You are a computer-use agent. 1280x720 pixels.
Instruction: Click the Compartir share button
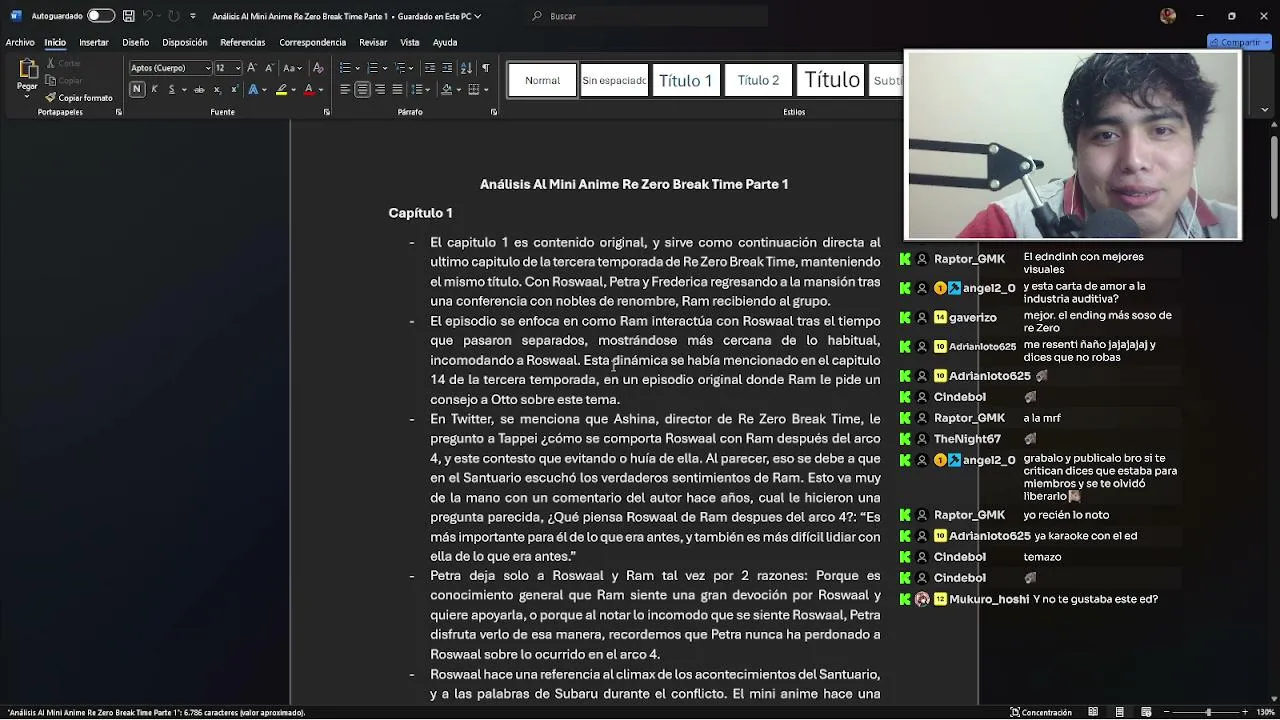click(1239, 42)
